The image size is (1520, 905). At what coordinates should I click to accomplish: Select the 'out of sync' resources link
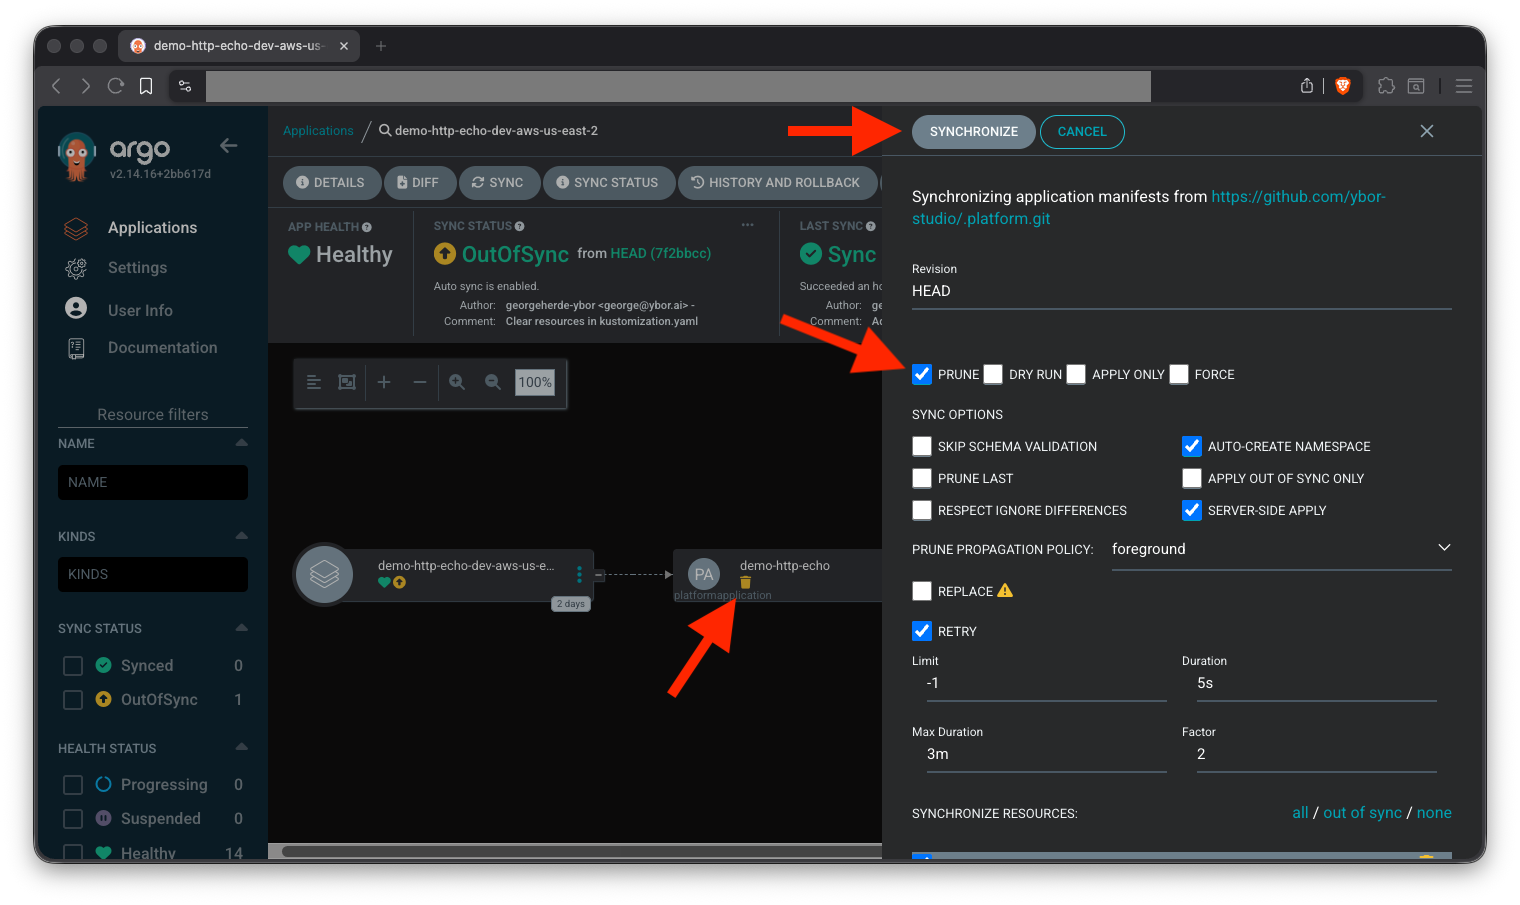[1362, 813]
